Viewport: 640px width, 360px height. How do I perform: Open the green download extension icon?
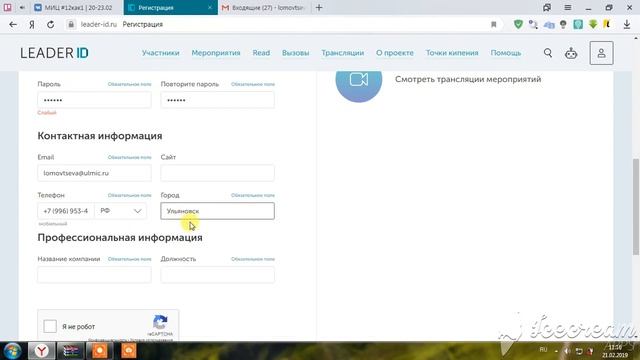click(593, 24)
